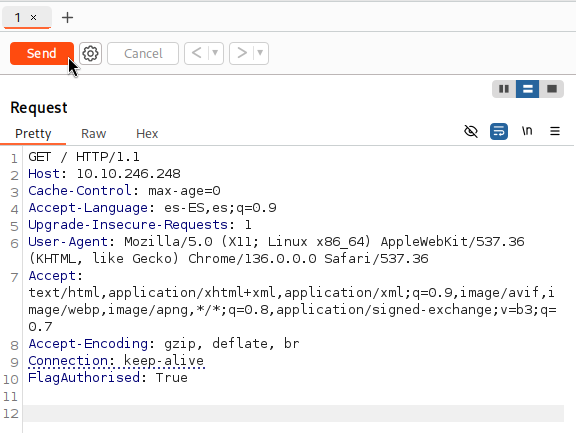576x433 pixels.
Task: Click the Accept-Encoding header line
Action: (164, 344)
